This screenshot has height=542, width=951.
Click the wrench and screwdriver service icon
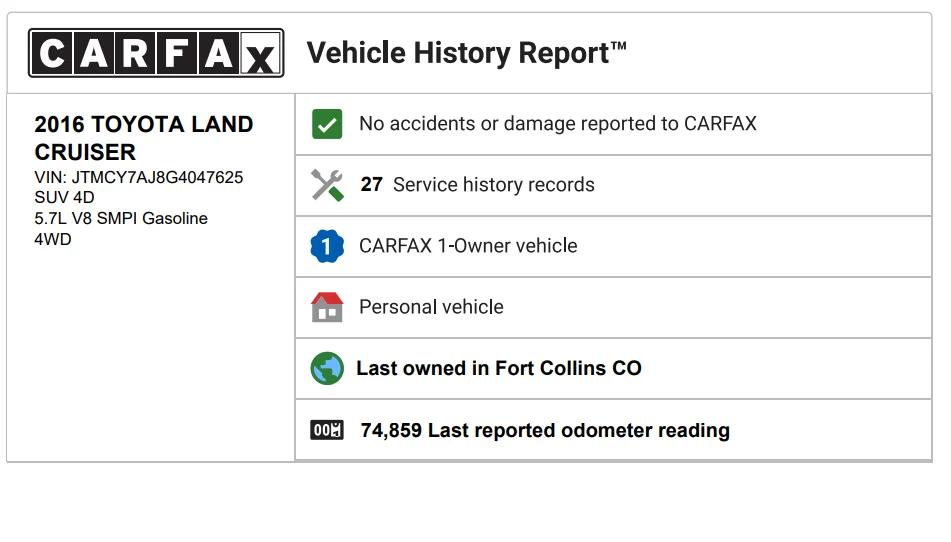click(x=327, y=185)
